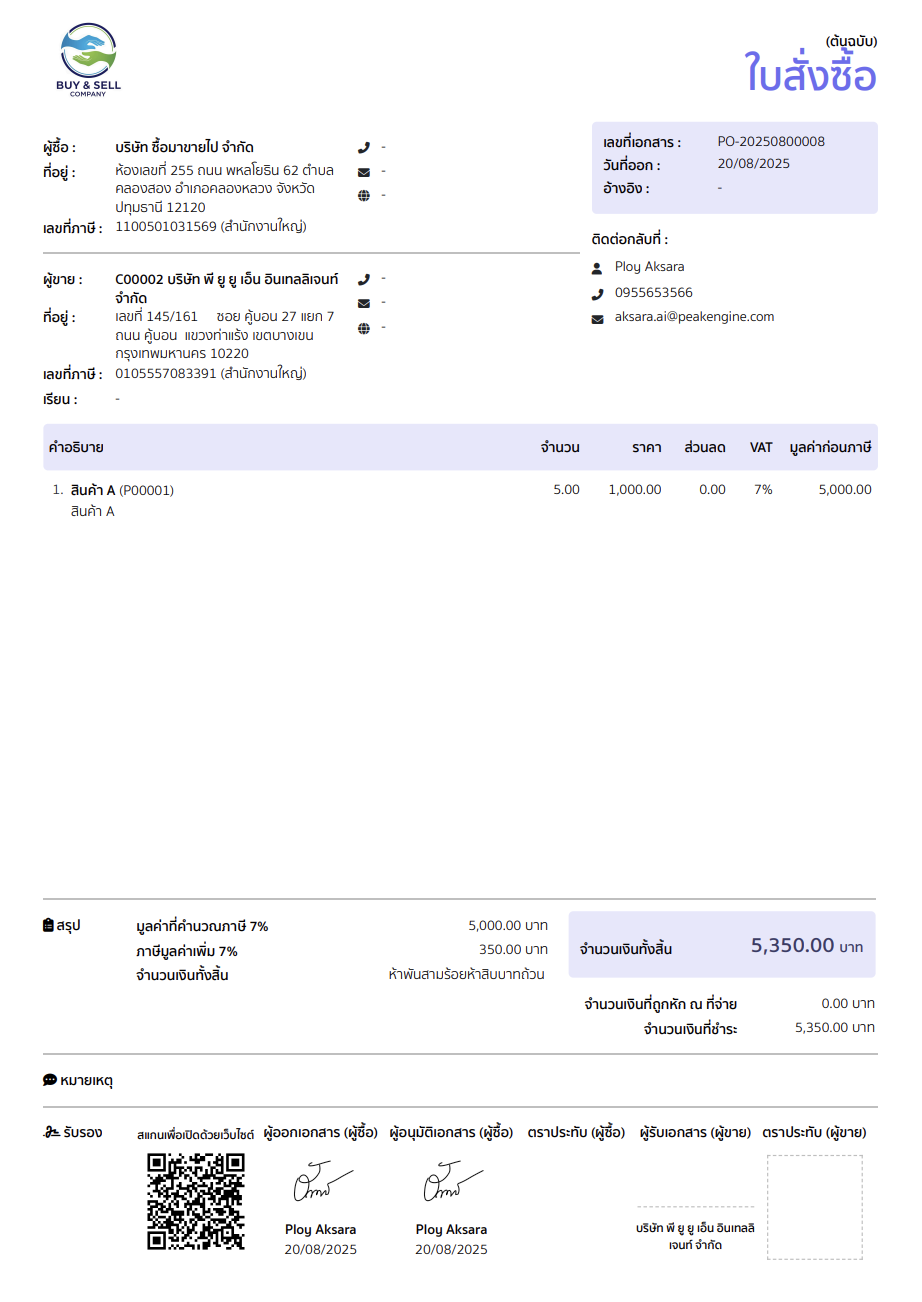Image resolution: width=922 pixels, height=1302 pixels.
Task: Click withholding tax amount 0.00 บาท
Action: coord(848,1003)
